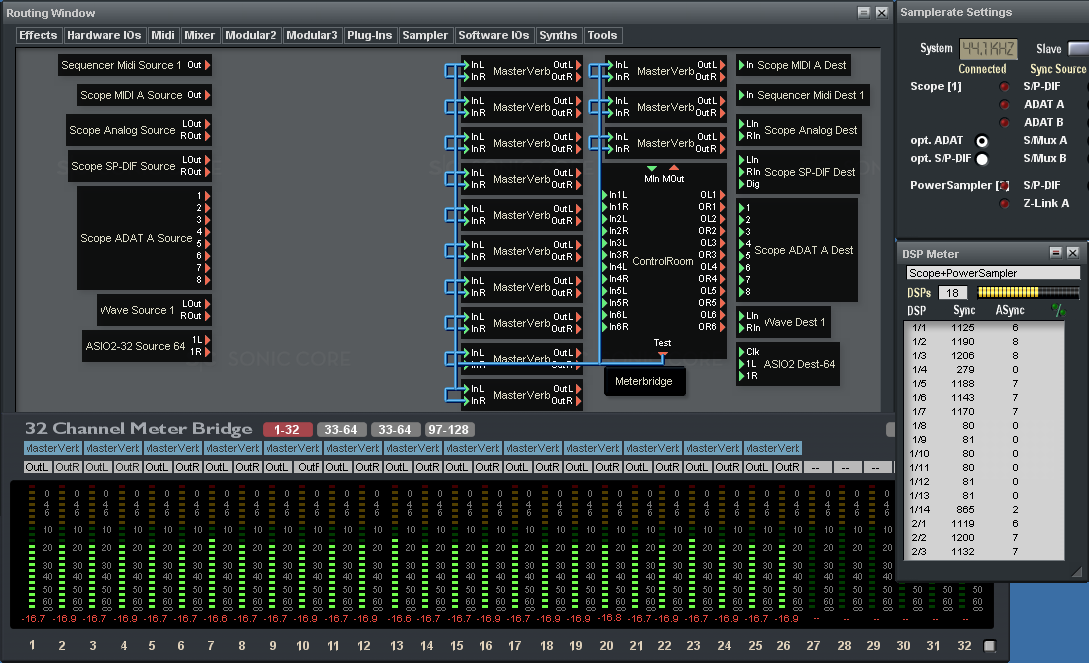Show channels 1-32 in Meter Bridge

[x=287, y=430]
